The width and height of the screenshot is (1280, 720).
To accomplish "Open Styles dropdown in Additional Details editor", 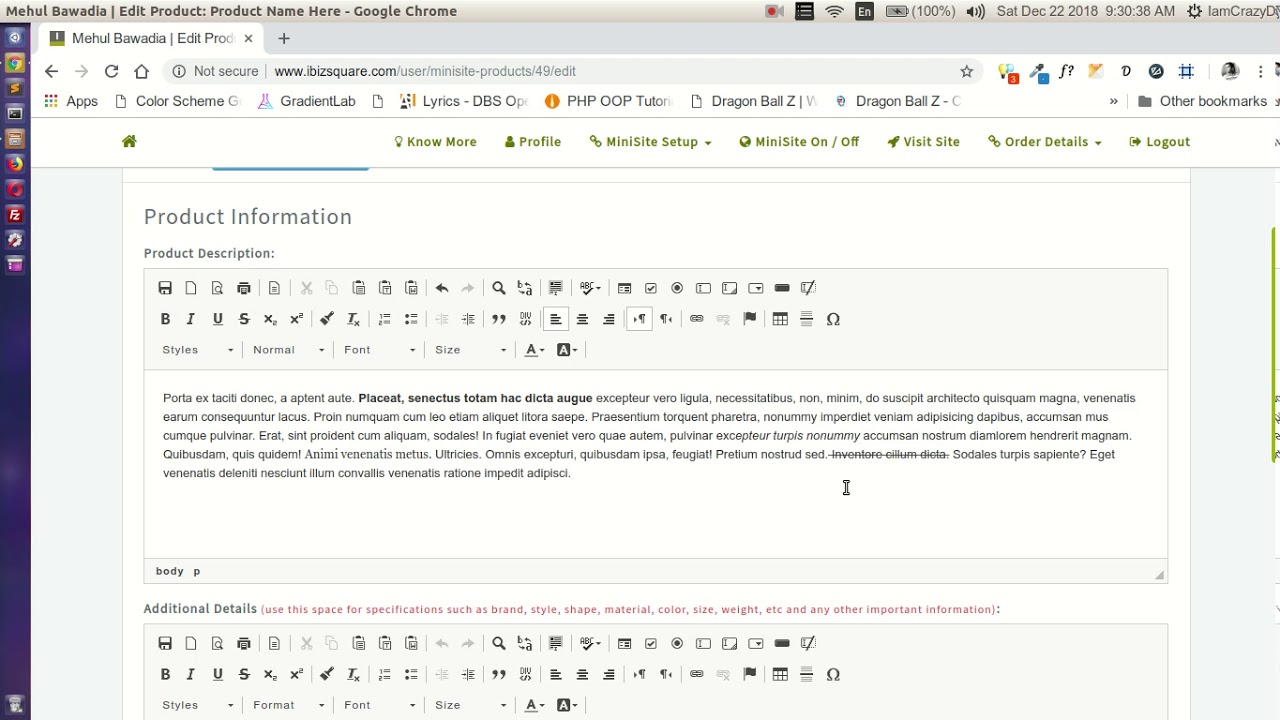I will (198, 705).
